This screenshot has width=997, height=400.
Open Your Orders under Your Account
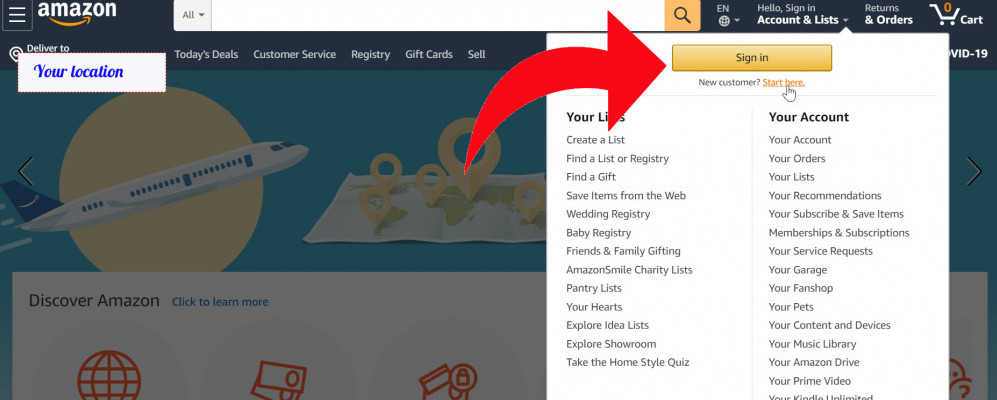coord(797,158)
